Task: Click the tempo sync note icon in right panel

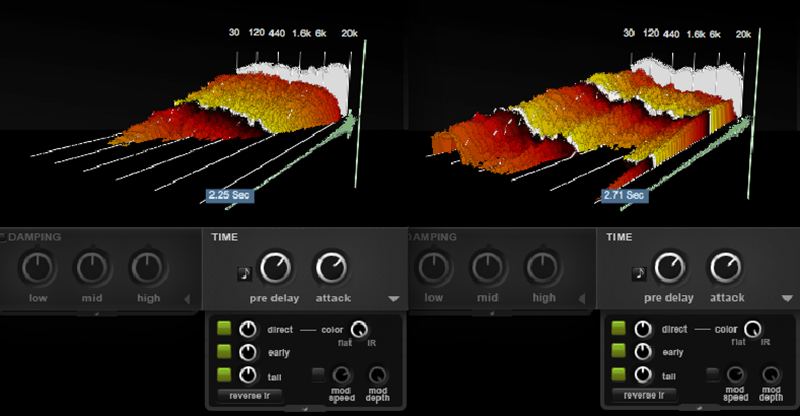Action: 637,273
